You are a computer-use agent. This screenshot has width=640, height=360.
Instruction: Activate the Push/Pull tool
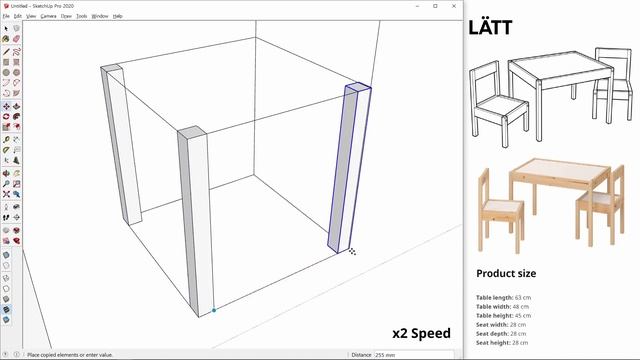click(x=16, y=106)
